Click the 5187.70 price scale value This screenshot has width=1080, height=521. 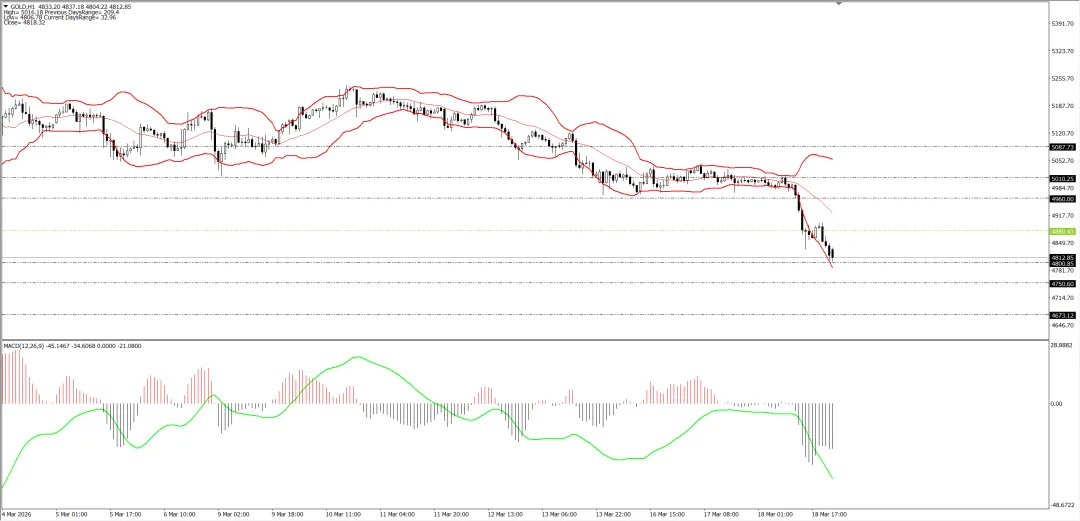pos(1063,105)
